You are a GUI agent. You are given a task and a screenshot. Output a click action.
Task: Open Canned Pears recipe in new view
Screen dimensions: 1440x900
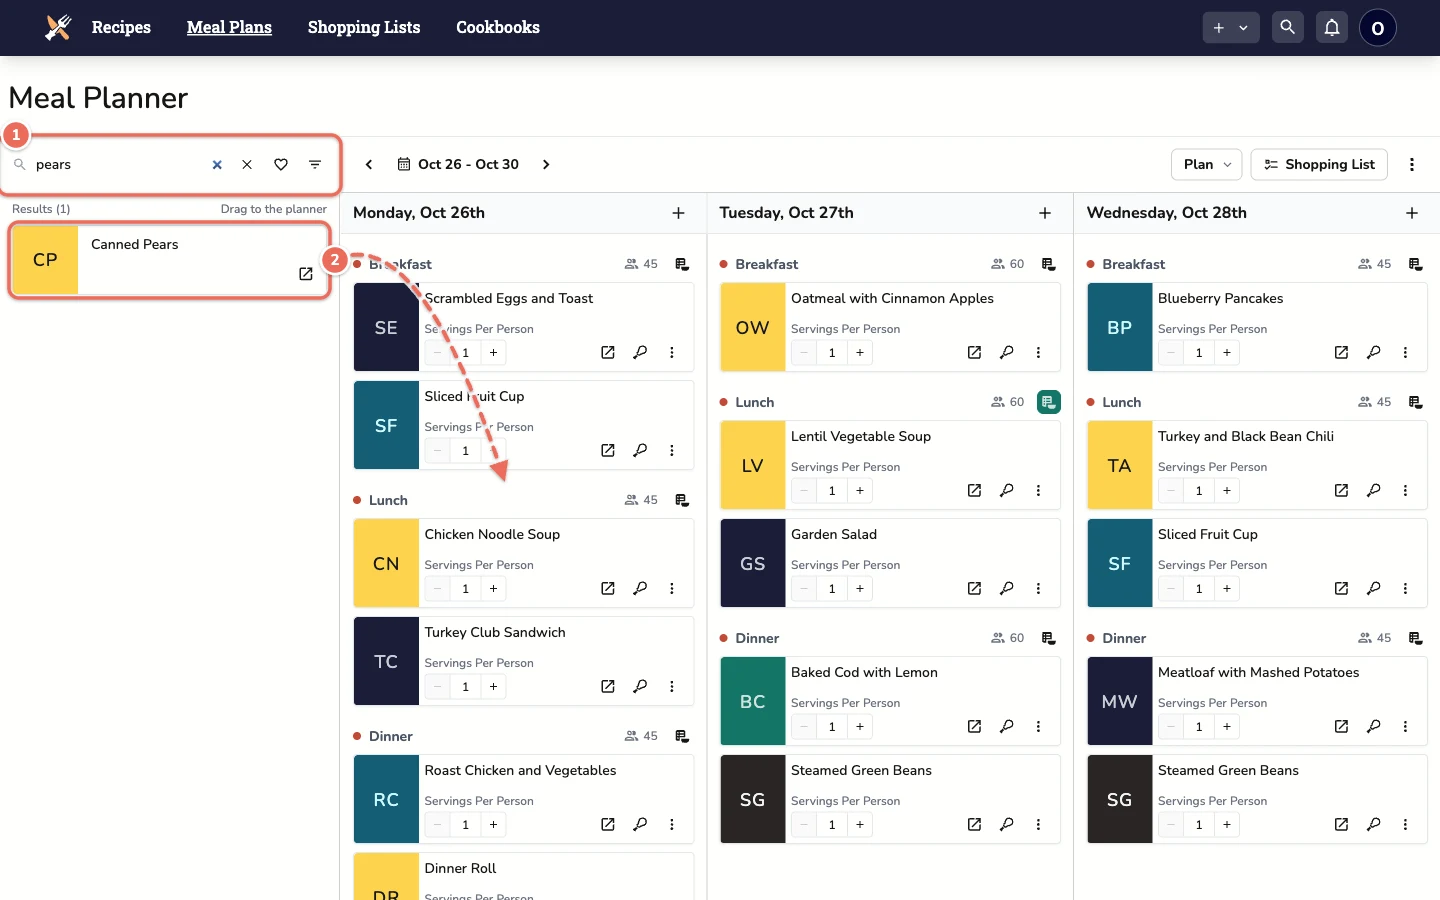tap(306, 274)
